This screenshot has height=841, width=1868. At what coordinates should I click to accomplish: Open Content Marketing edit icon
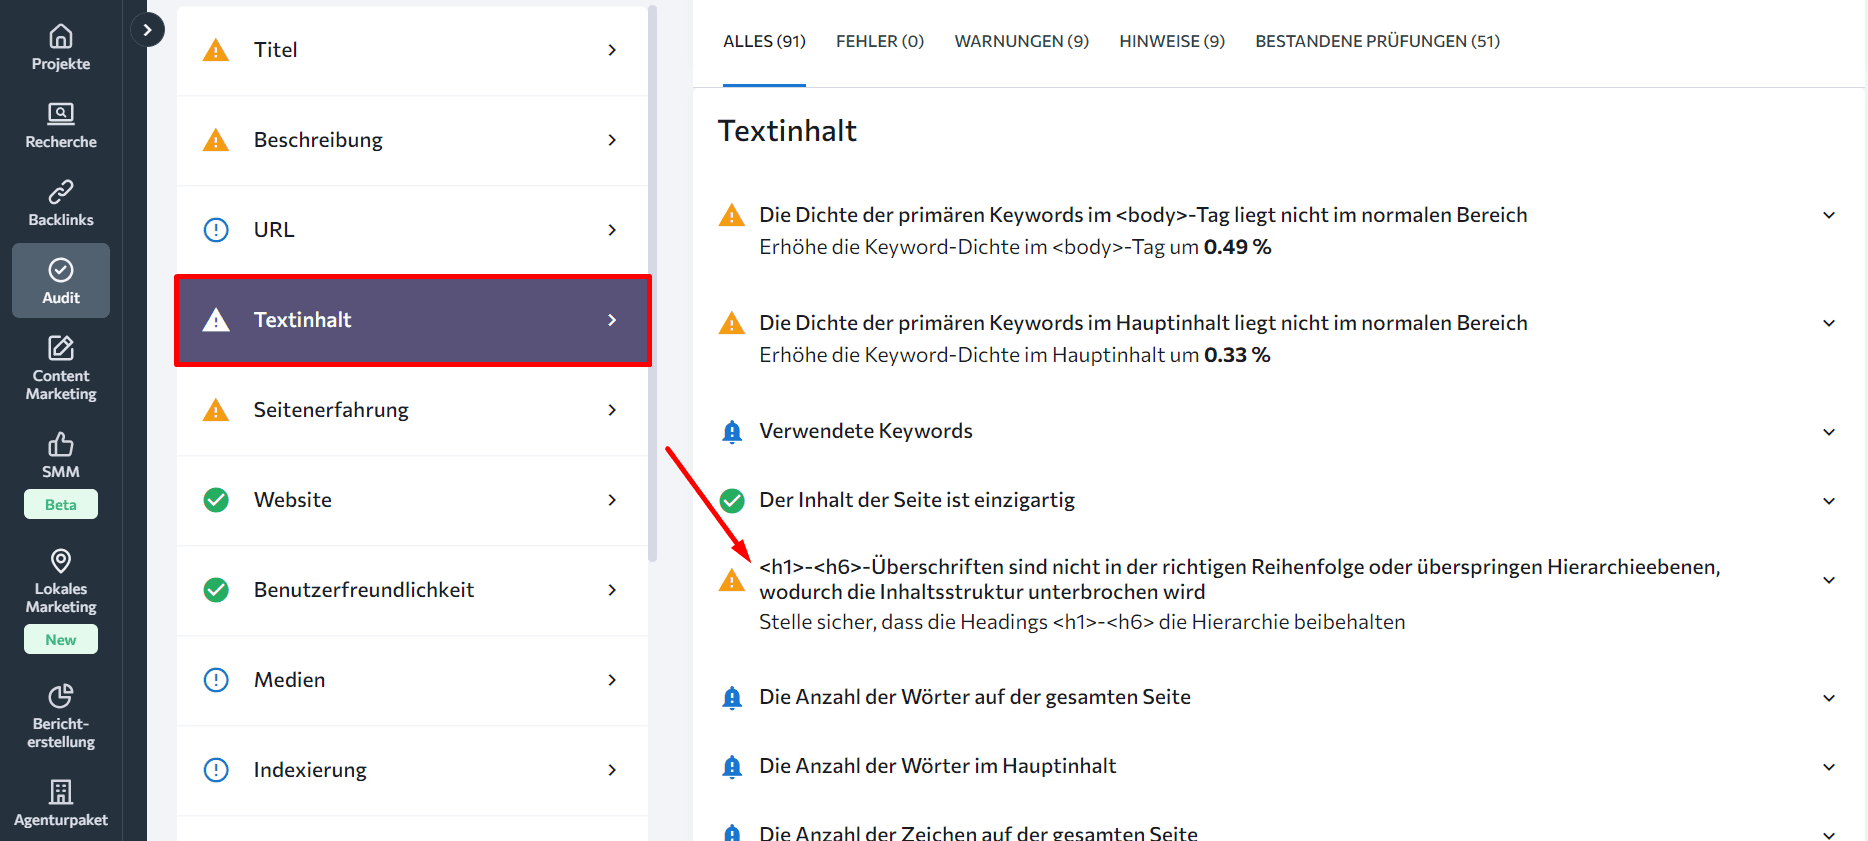[61, 348]
